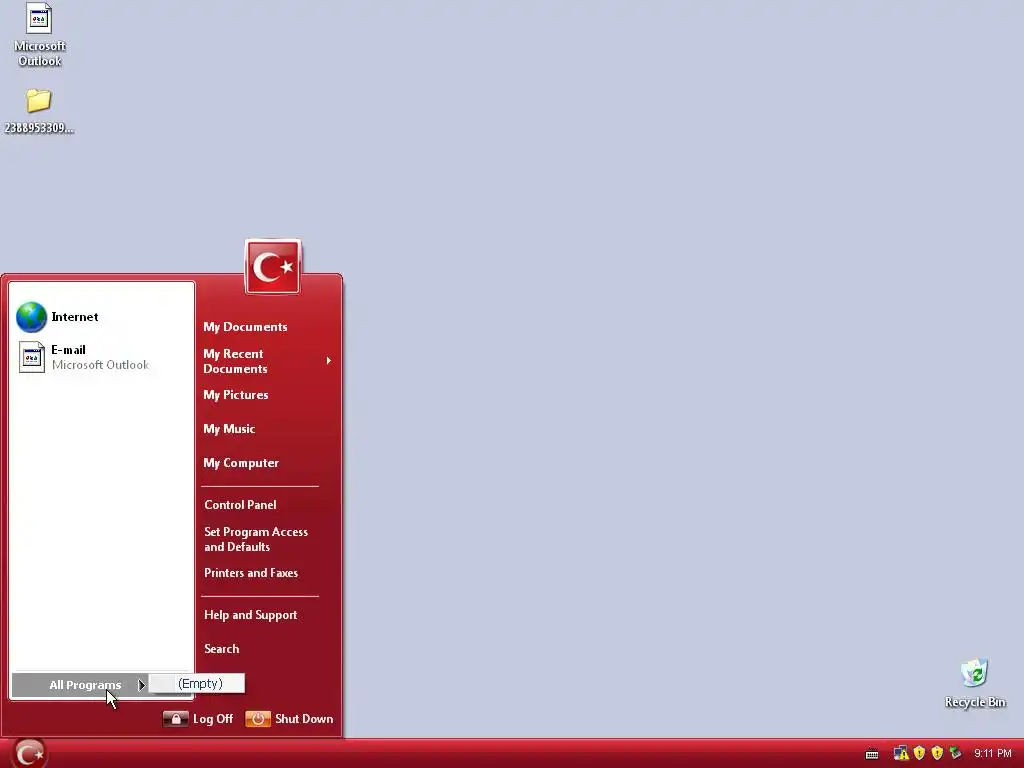1024x768 pixels.
Task: Click the Log Off button
Action: click(198, 718)
